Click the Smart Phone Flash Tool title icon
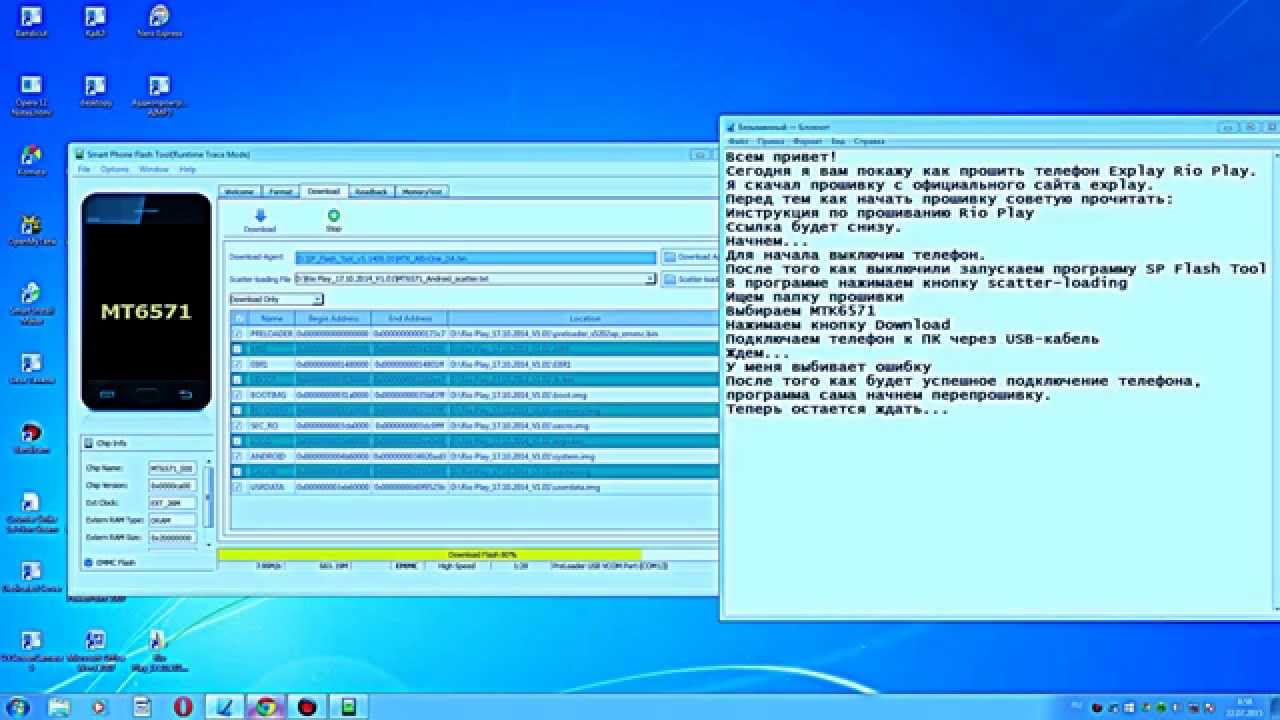The image size is (1280, 720). [x=79, y=154]
